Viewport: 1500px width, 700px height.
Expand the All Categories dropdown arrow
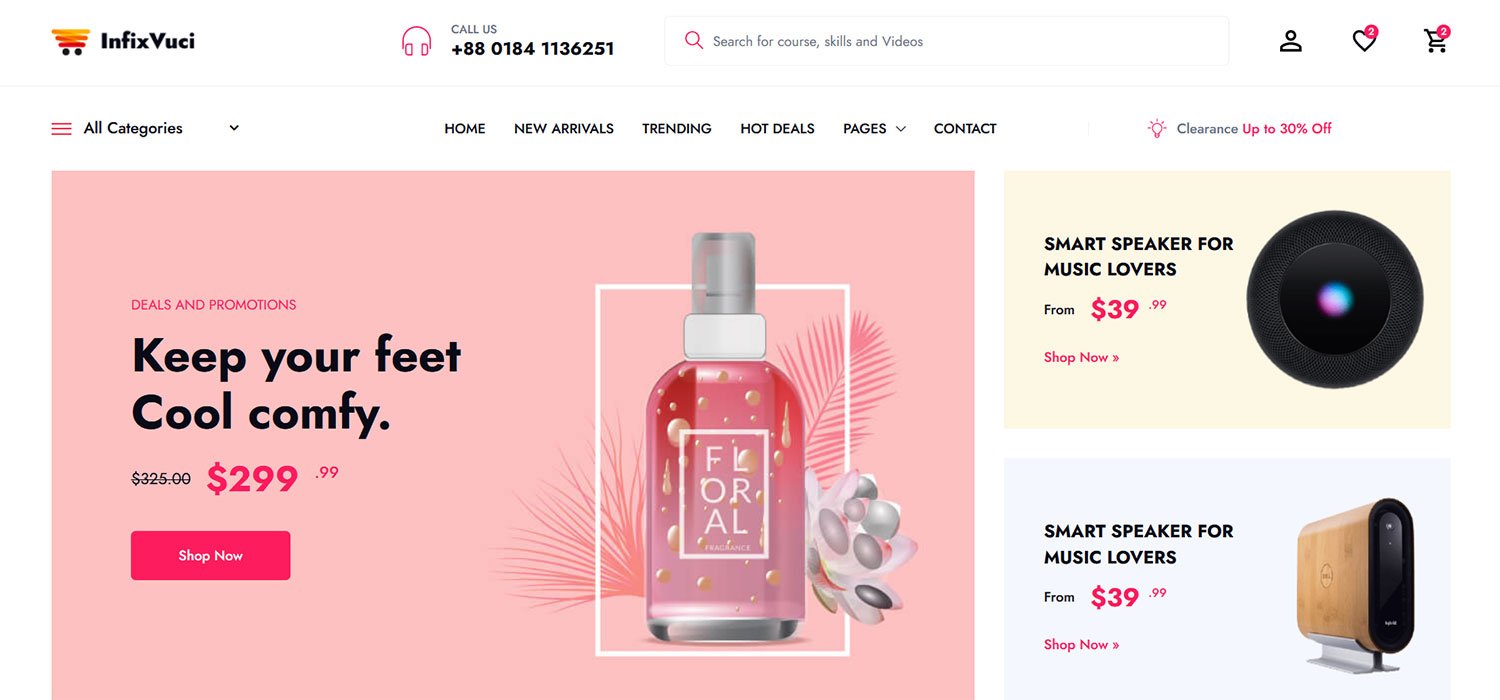234,128
